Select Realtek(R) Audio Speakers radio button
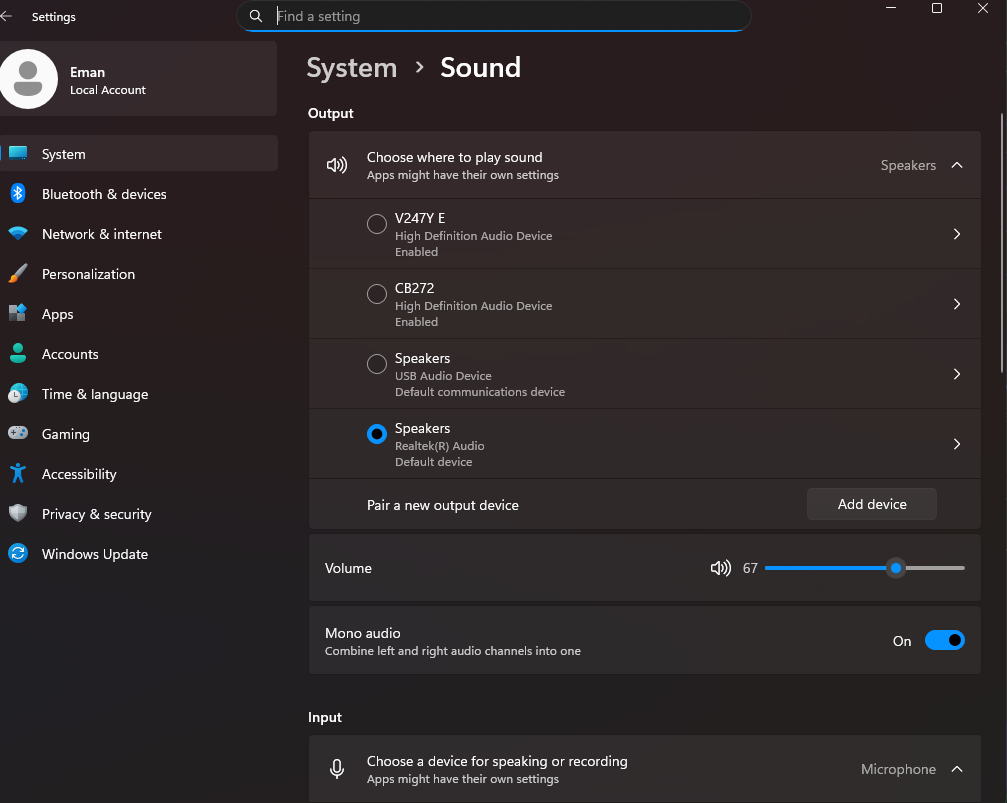The image size is (1007, 803). click(376, 434)
